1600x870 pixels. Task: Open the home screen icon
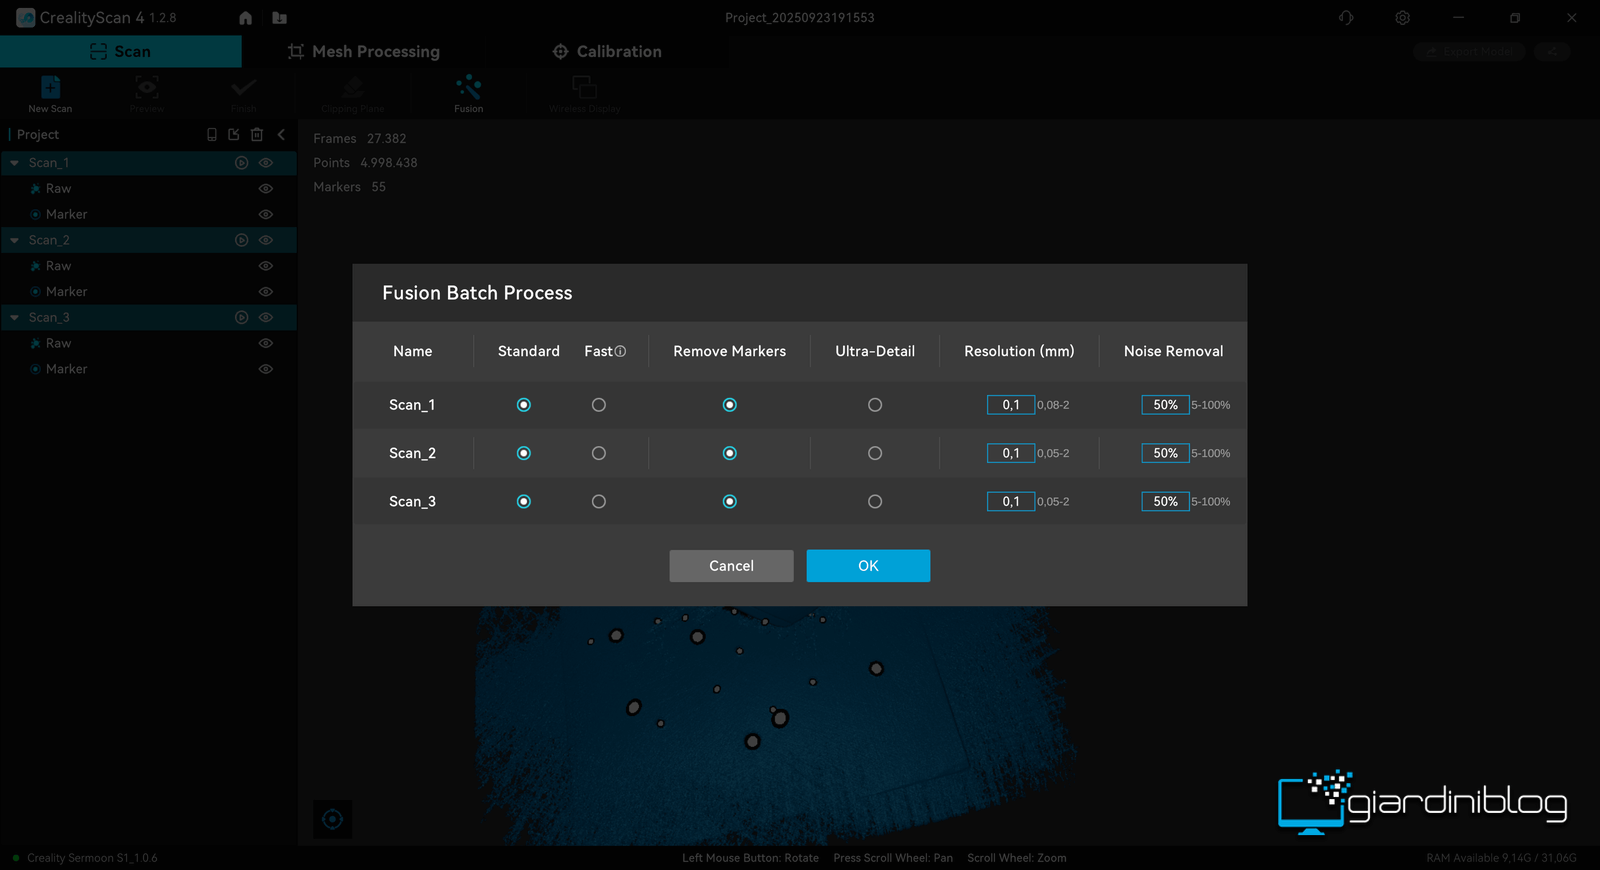246,18
